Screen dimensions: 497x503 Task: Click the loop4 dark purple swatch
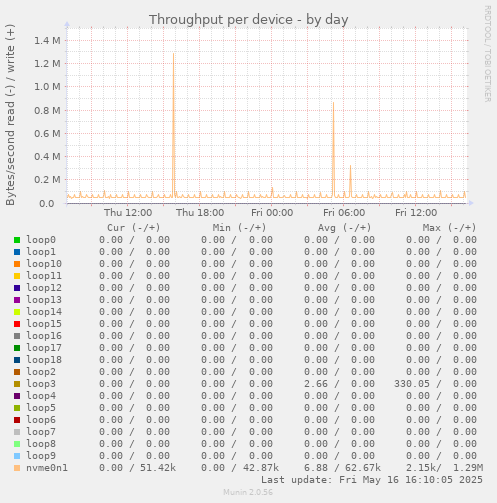17,396
